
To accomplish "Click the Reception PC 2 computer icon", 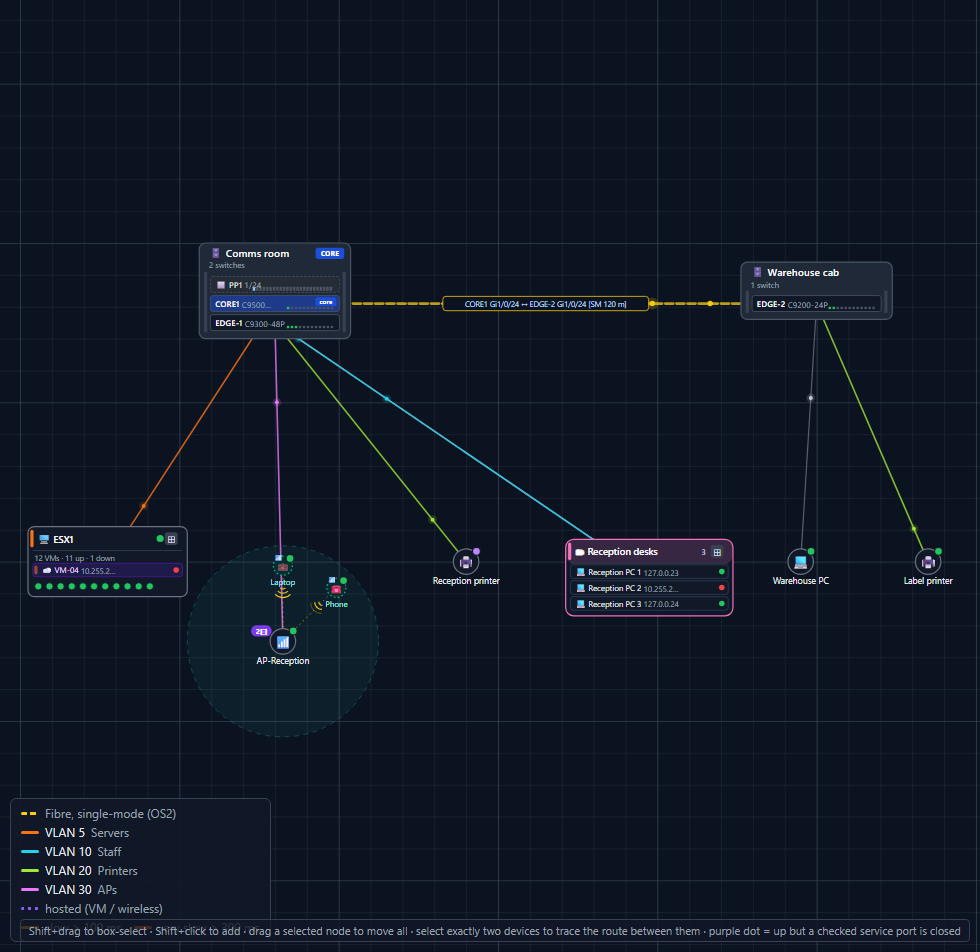I will (581, 588).
